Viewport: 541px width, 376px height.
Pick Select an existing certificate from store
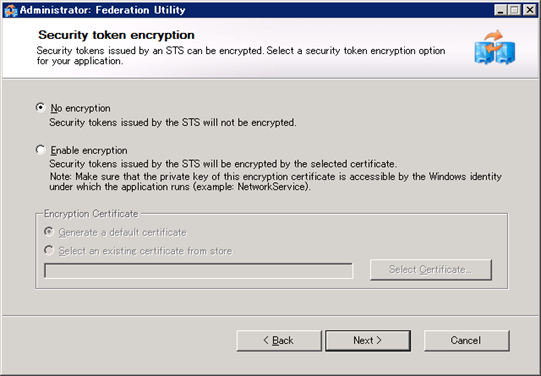49,250
